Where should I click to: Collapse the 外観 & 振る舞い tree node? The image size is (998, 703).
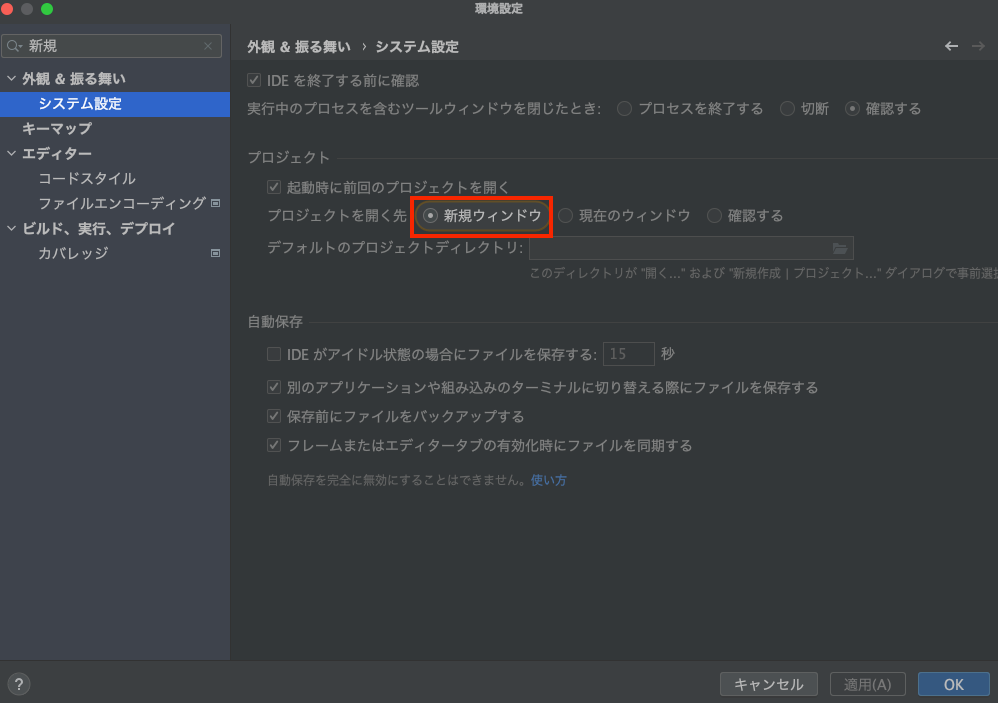(11, 78)
